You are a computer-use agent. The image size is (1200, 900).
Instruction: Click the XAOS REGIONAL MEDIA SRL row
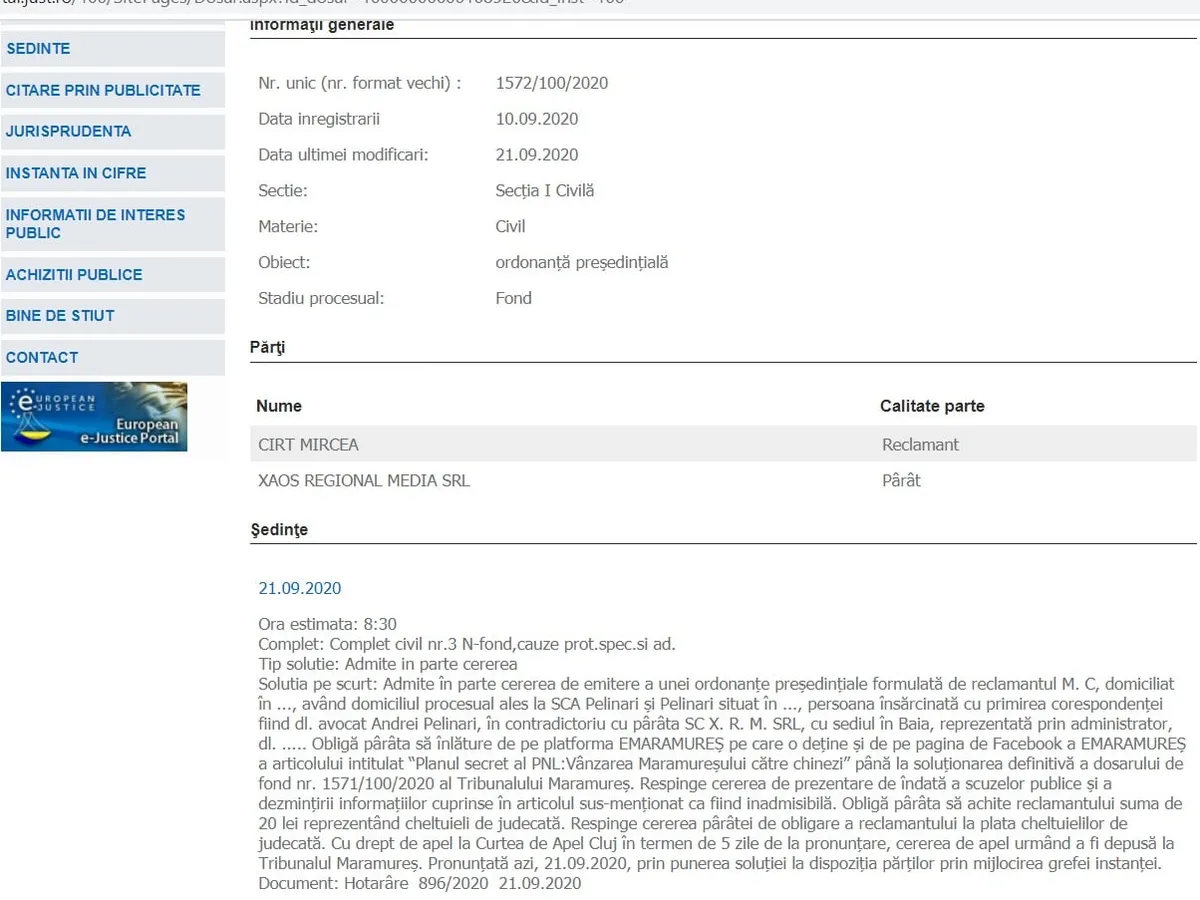364,480
